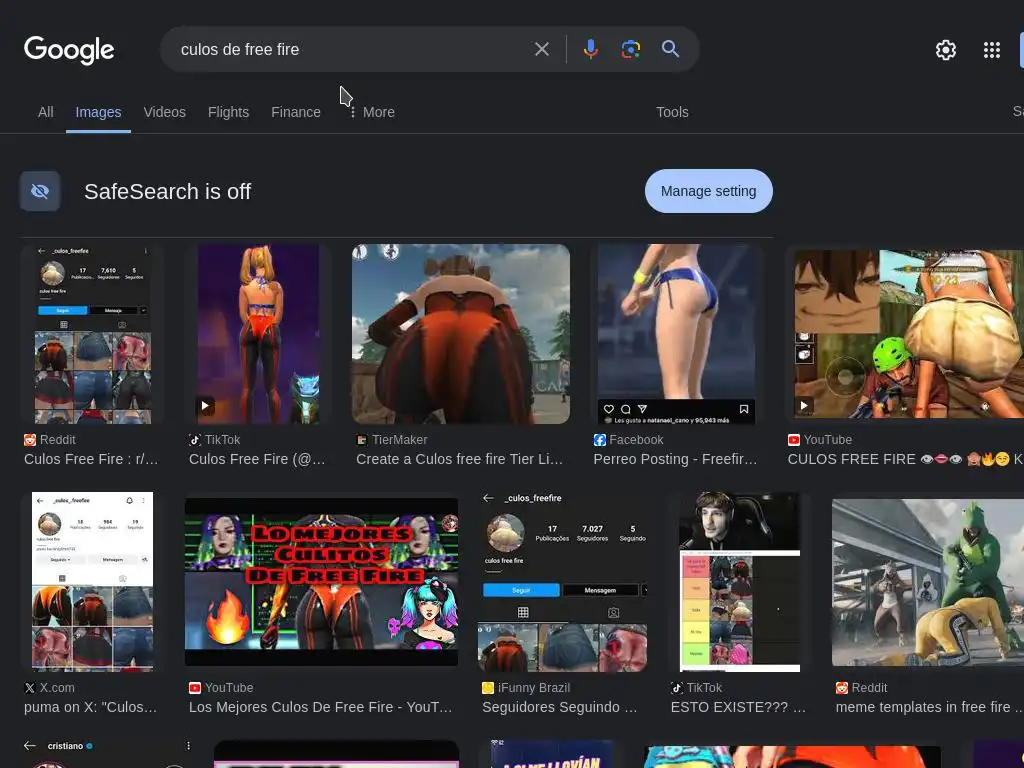Image resolution: width=1024 pixels, height=768 pixels.
Task: Select the Images tab
Action: [98, 112]
